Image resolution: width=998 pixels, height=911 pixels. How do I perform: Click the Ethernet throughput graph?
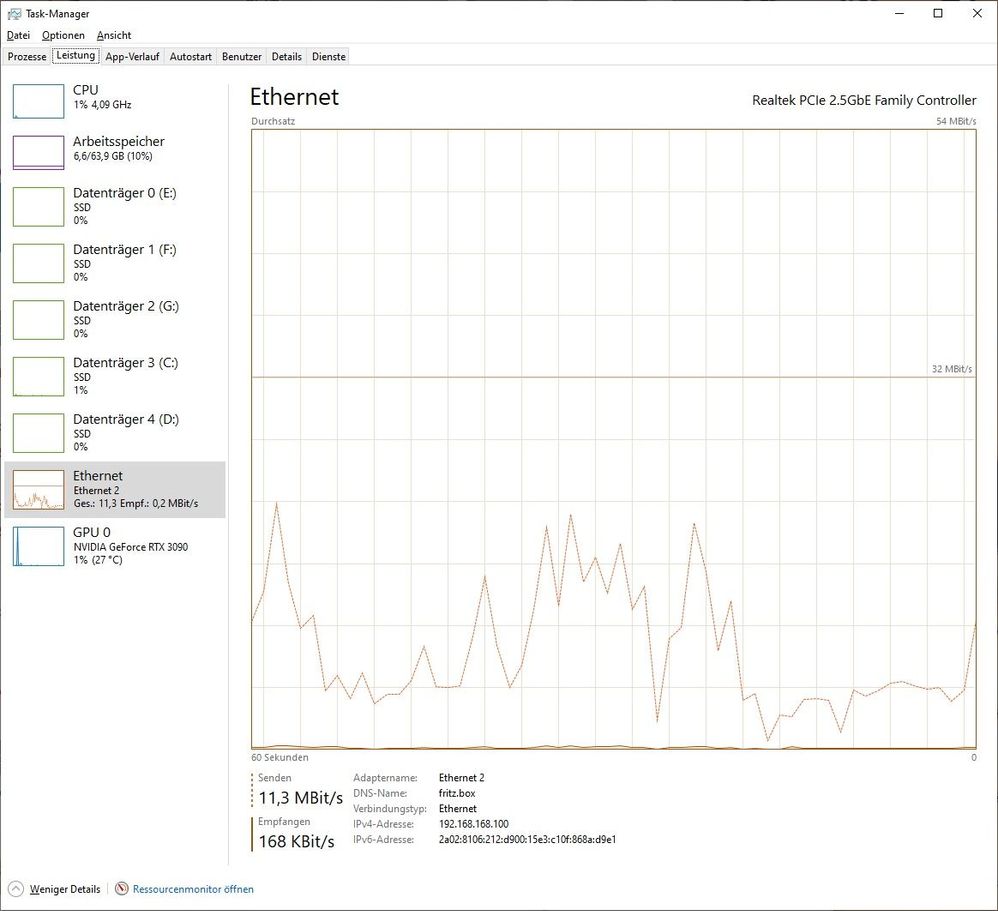pos(614,439)
